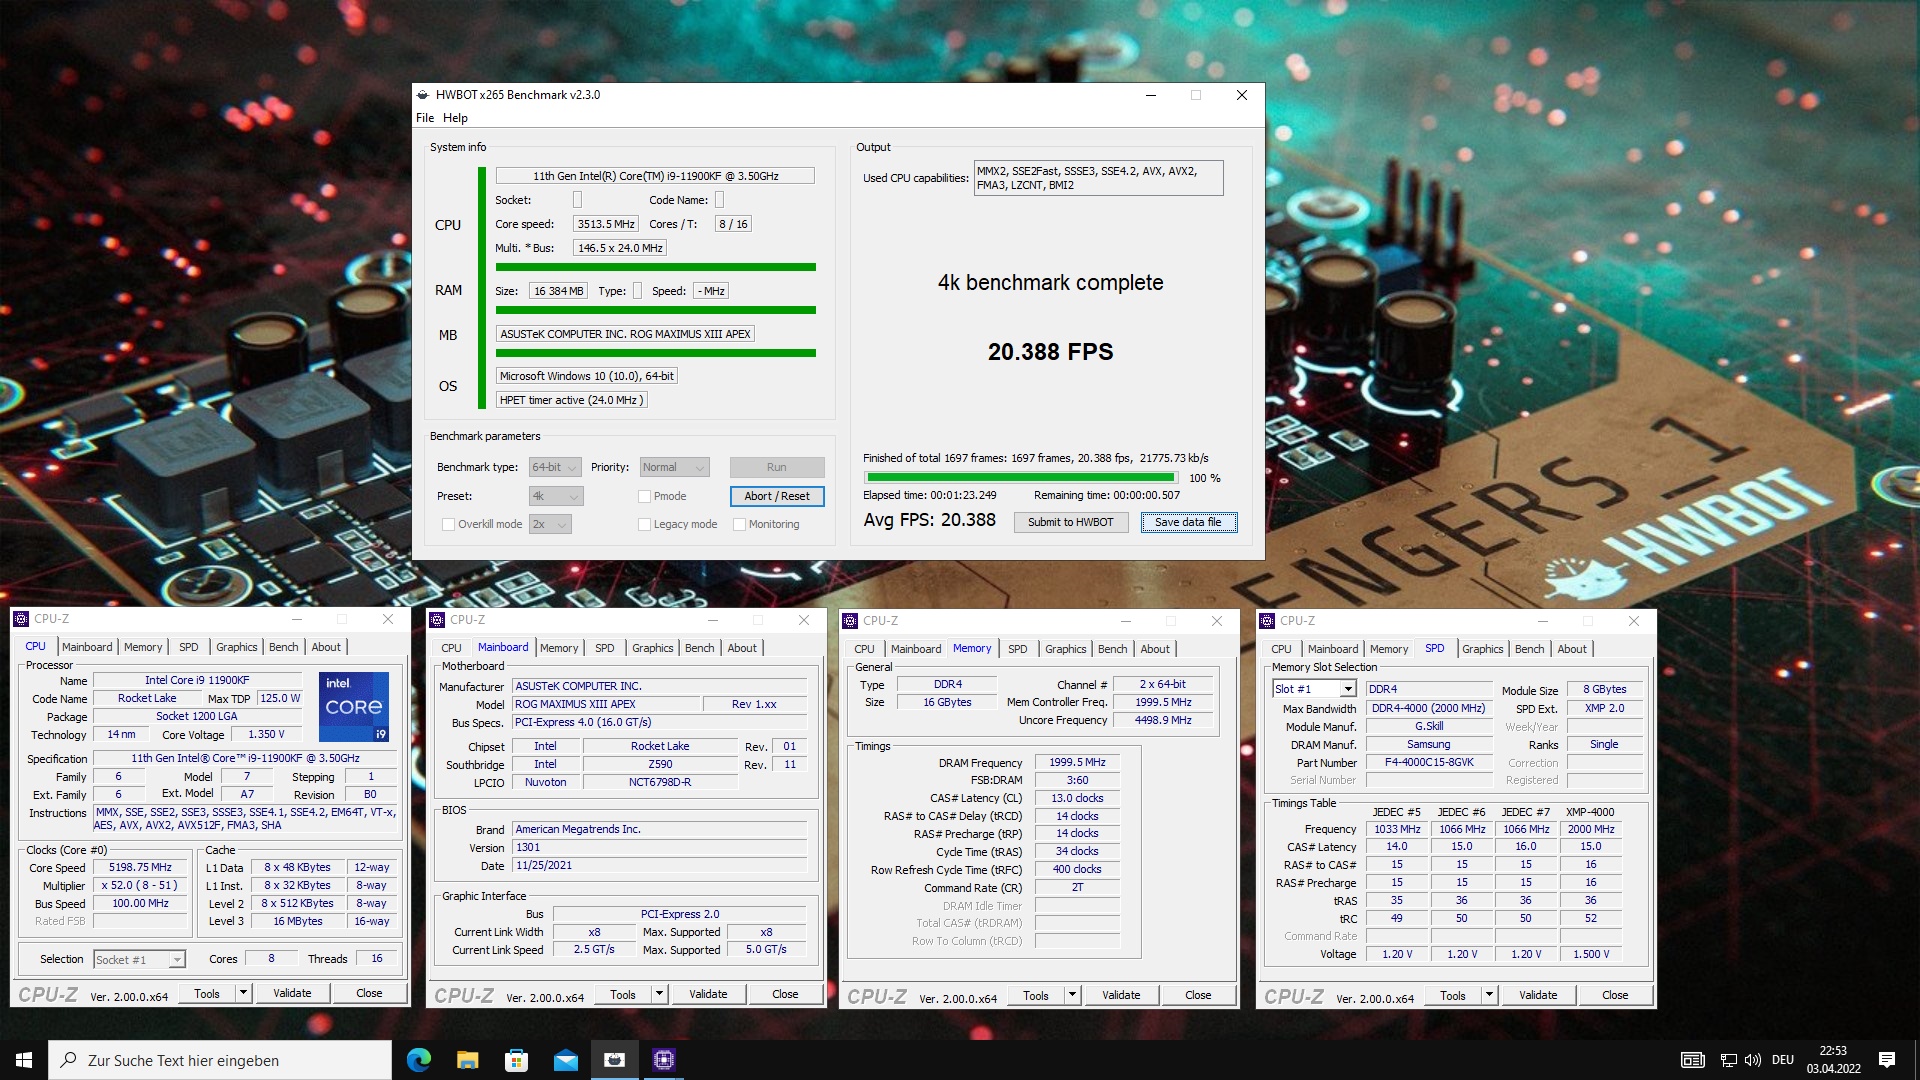Click the green MB status bar
The width and height of the screenshot is (1920, 1080).
656,353
